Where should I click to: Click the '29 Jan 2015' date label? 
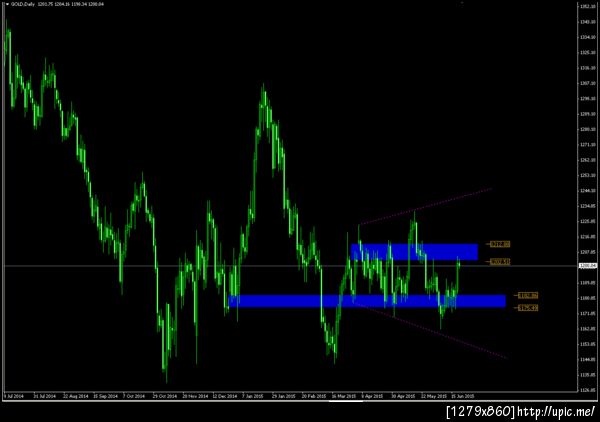(284, 396)
